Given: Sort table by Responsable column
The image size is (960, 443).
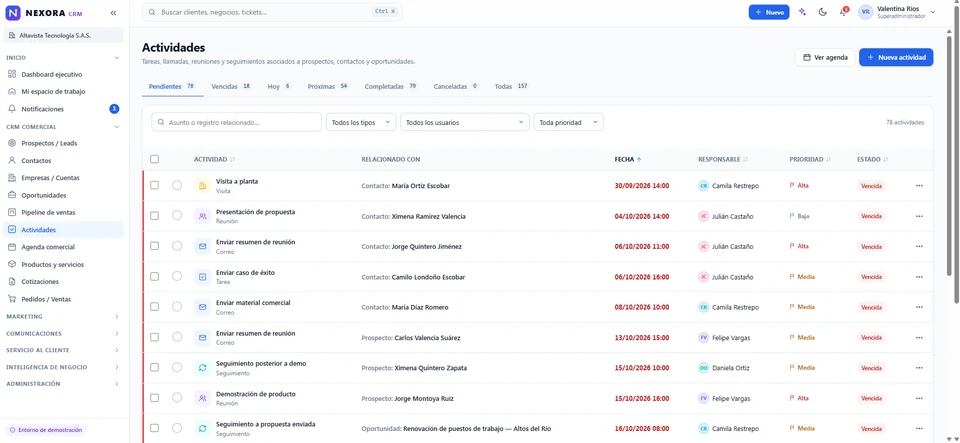Looking at the screenshot, I should tap(722, 159).
